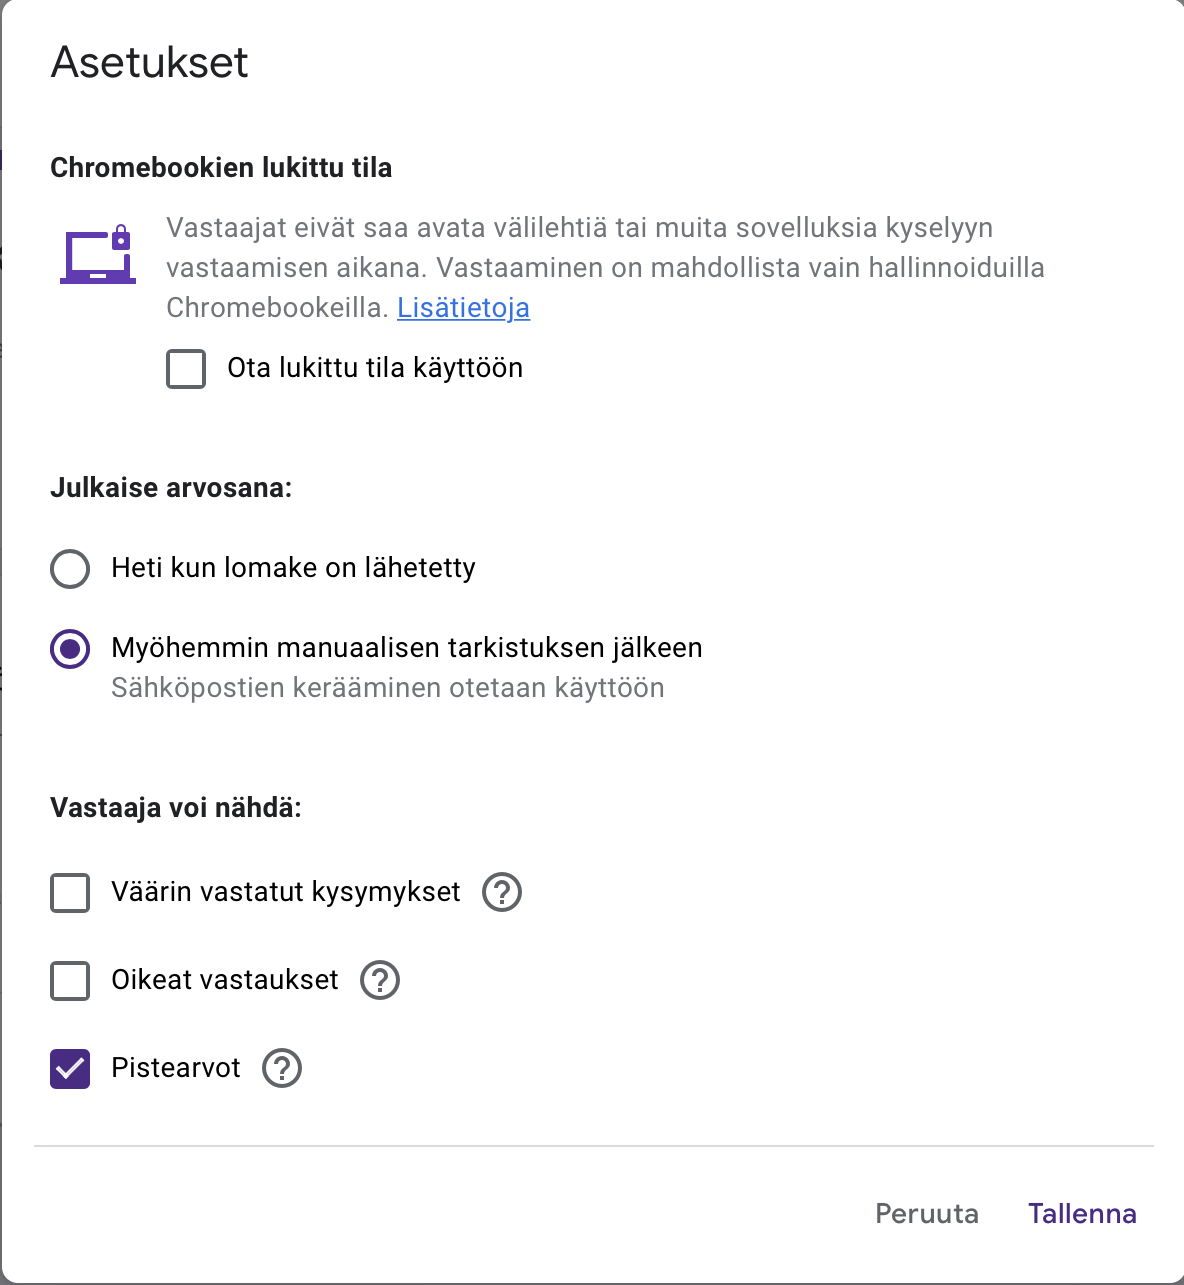1184x1285 pixels.
Task: Select the Myöhemmin manuaalisen tarkistuksen jälkeen radio circle
Action: [70, 648]
